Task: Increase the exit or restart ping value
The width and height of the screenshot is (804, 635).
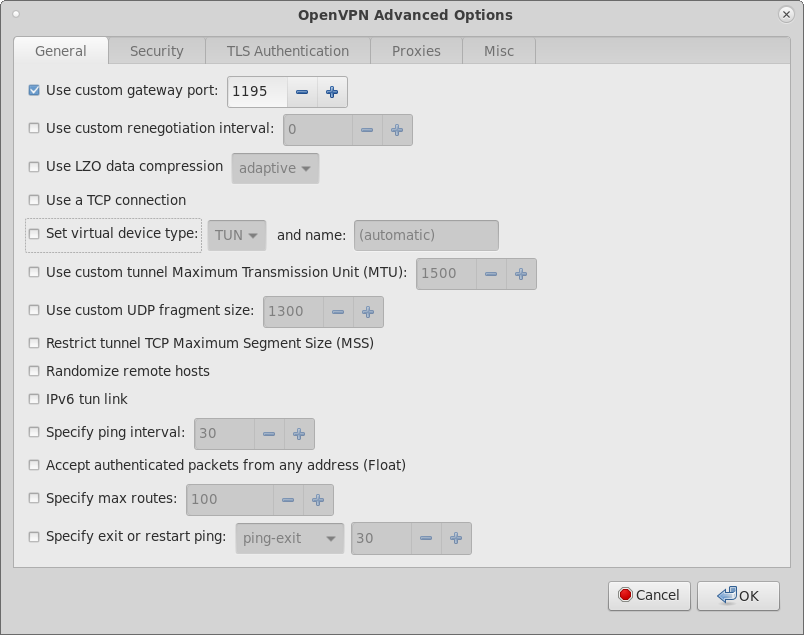Action: pyautogui.click(x=456, y=538)
